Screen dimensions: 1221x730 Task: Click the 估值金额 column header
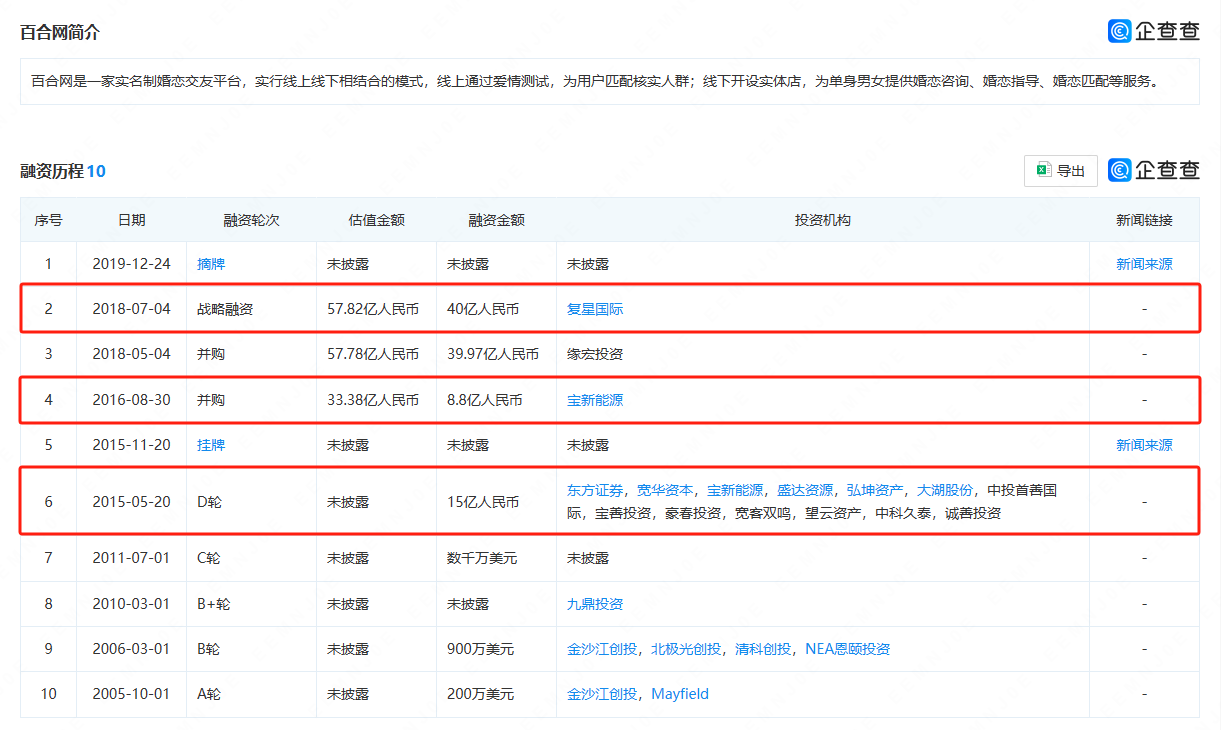coord(376,220)
